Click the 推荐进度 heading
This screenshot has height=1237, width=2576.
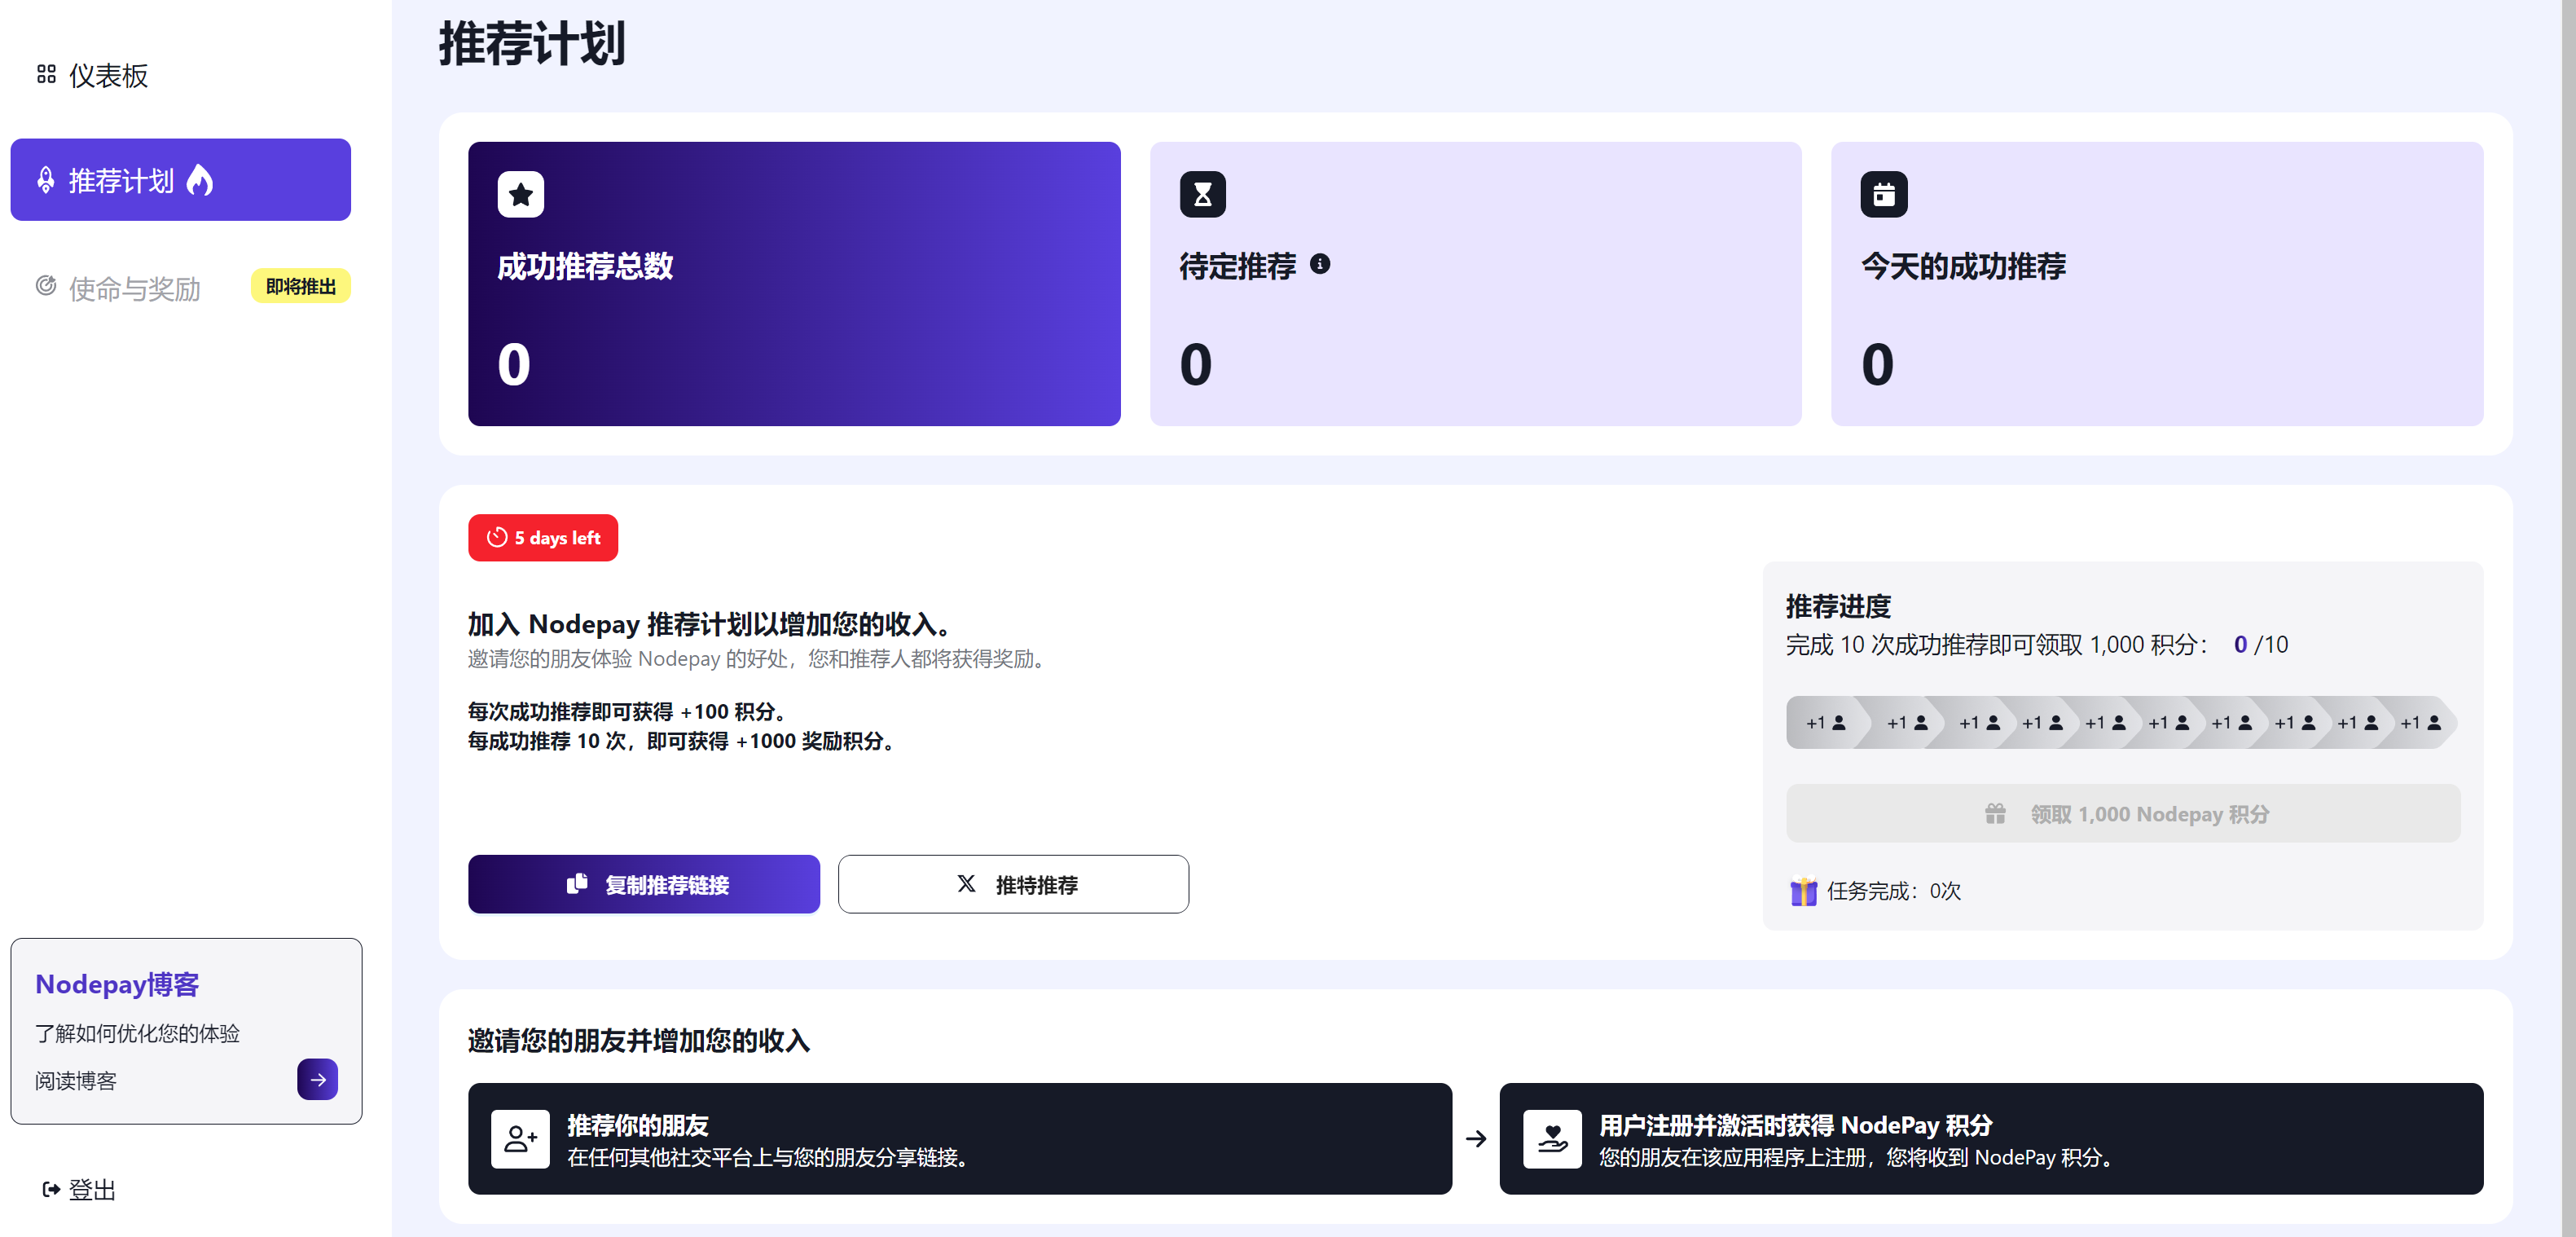pyautogui.click(x=1838, y=606)
